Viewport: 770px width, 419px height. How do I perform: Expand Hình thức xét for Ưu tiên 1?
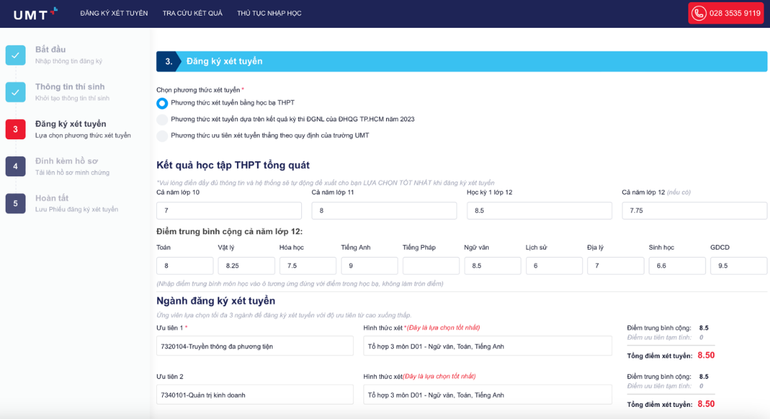[x=487, y=346]
